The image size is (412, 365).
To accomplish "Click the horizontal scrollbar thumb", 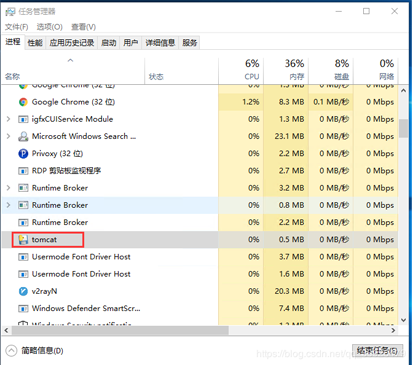I will (x=120, y=330).
